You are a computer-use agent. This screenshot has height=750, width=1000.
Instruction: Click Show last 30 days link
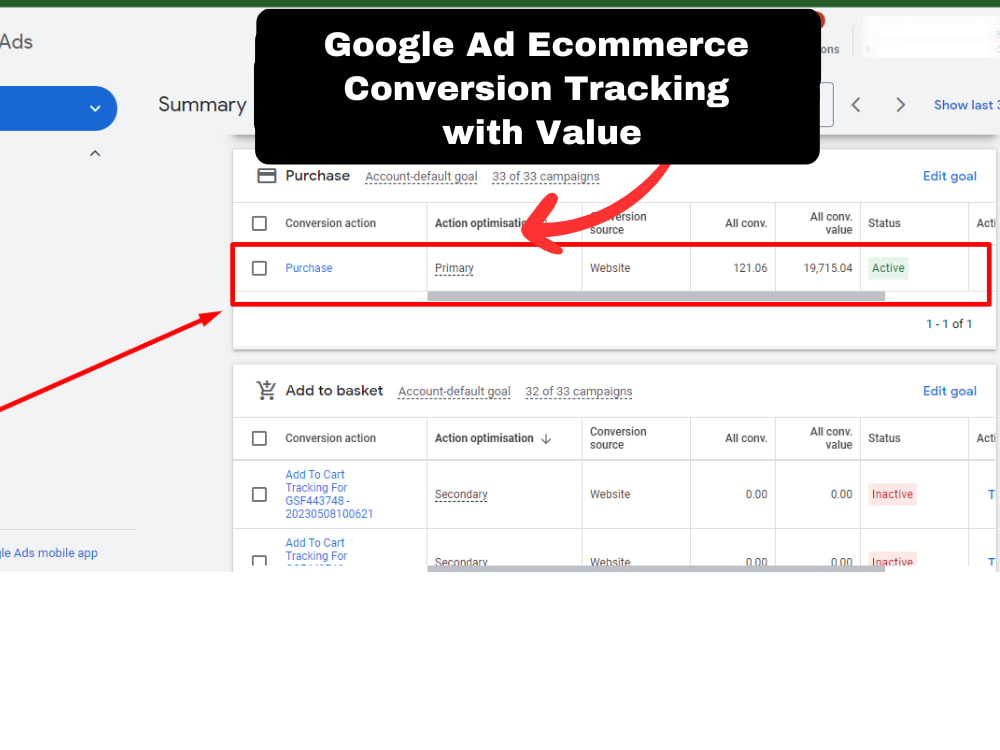click(x=966, y=105)
